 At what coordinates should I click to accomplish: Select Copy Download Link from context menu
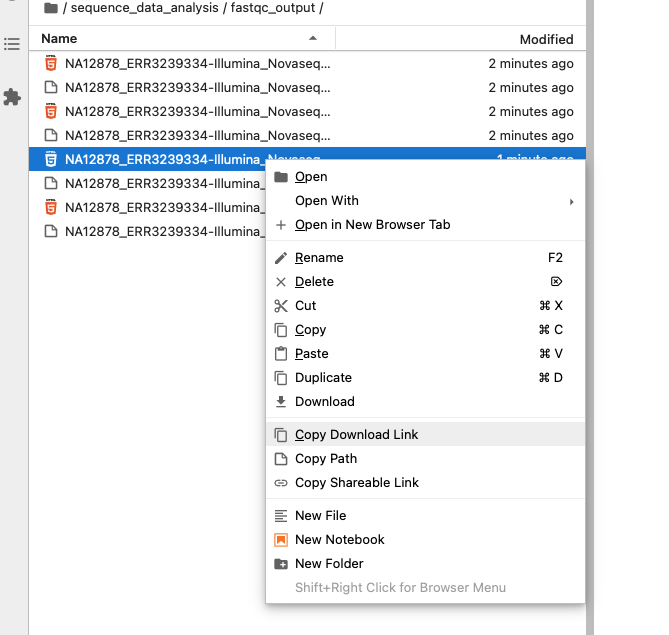pyautogui.click(x=356, y=435)
